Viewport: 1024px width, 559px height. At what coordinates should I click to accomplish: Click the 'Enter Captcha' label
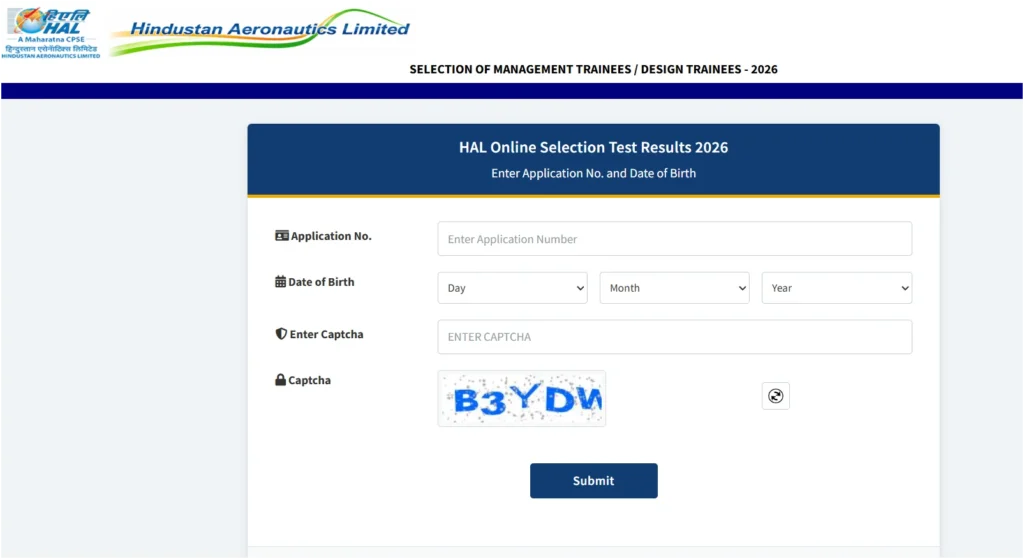327,334
